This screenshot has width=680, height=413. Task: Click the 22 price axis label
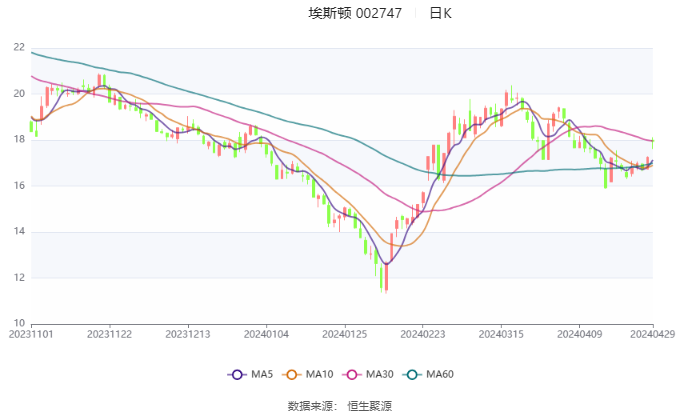[x=19, y=47]
